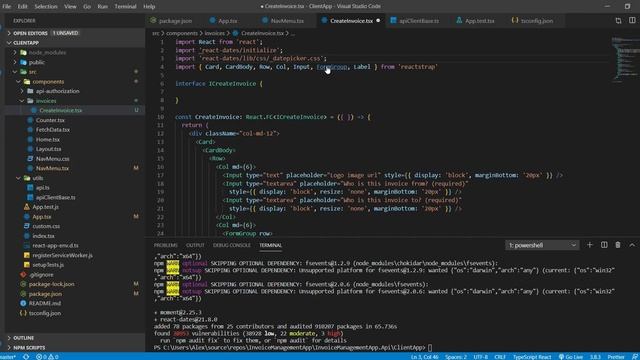
Task: Start Go Live server
Action: tap(571, 357)
